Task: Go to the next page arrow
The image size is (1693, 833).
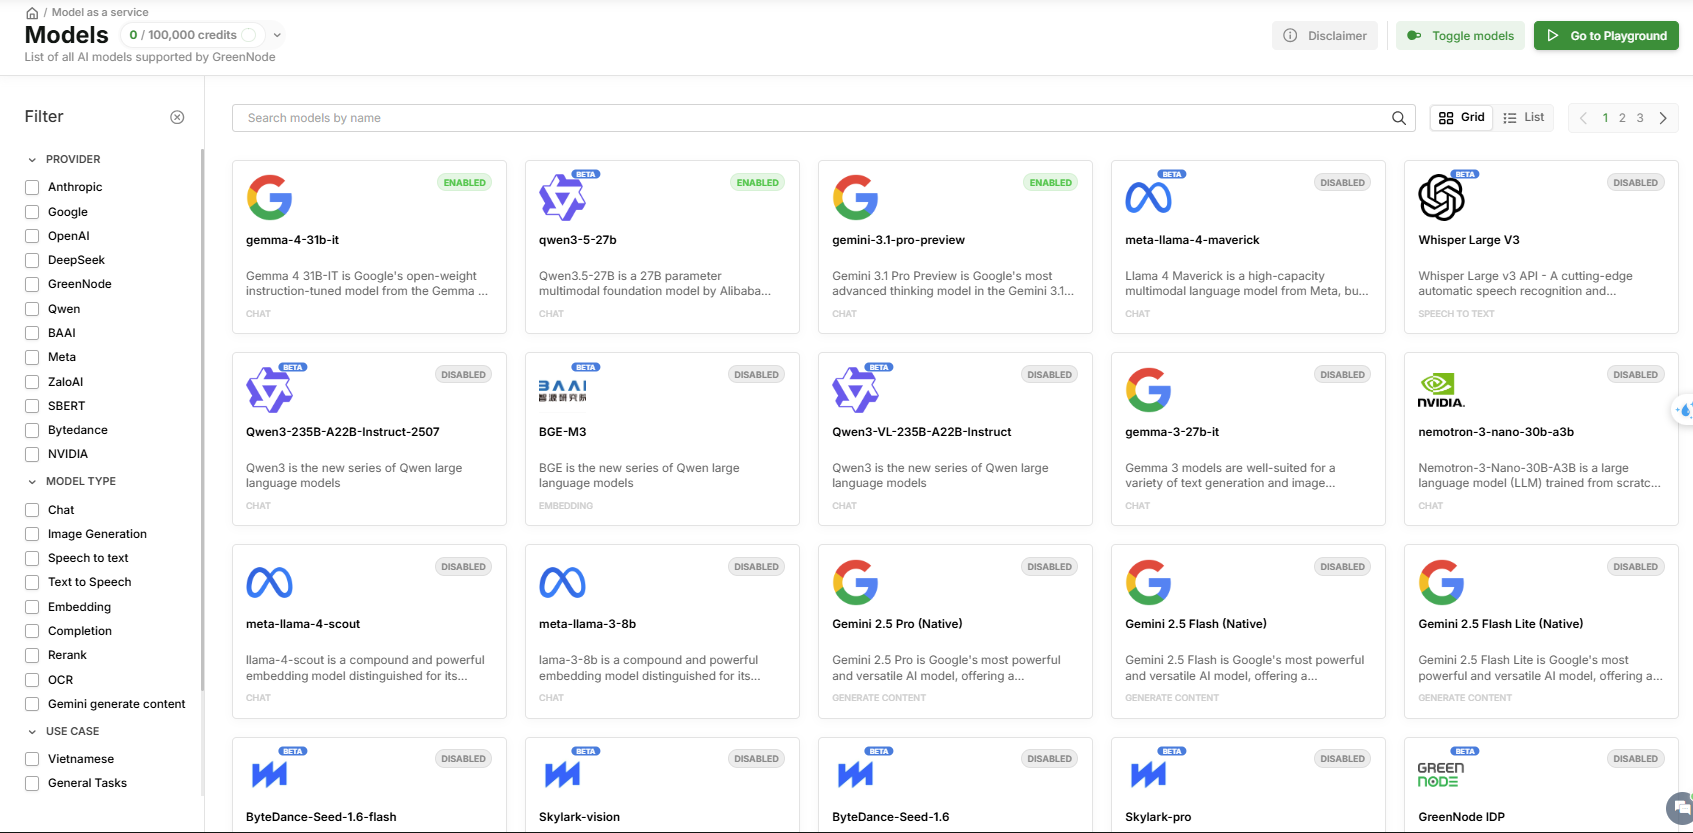Action: click(1663, 118)
